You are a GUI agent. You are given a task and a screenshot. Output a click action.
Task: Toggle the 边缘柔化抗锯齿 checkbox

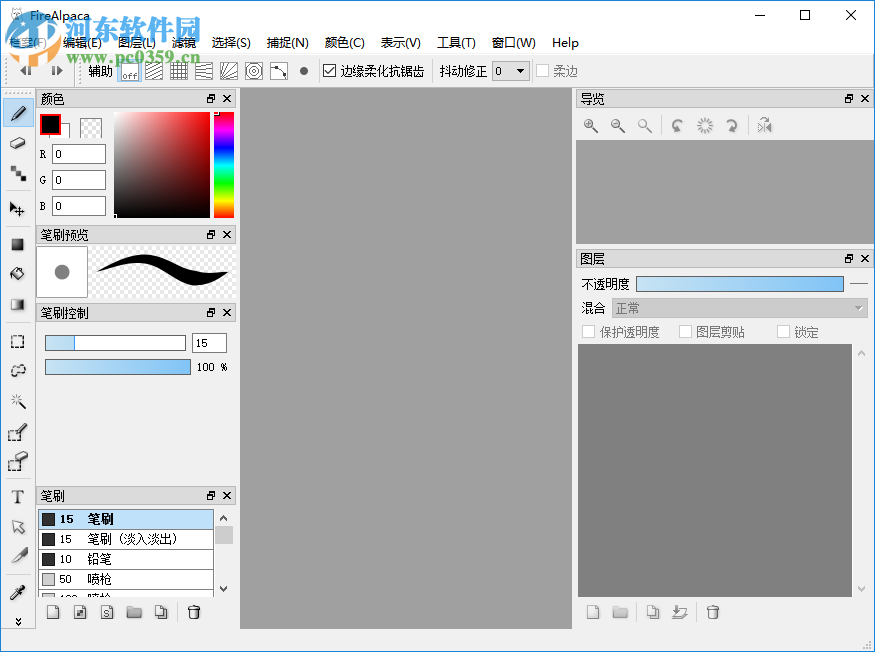(x=330, y=71)
